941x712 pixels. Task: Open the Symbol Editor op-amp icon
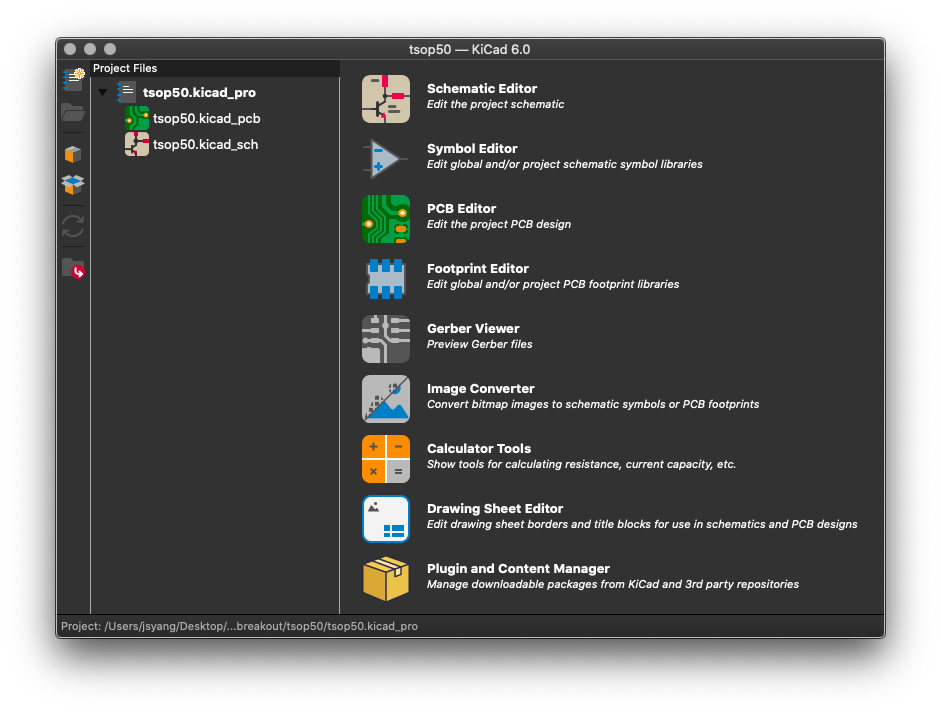coord(385,159)
